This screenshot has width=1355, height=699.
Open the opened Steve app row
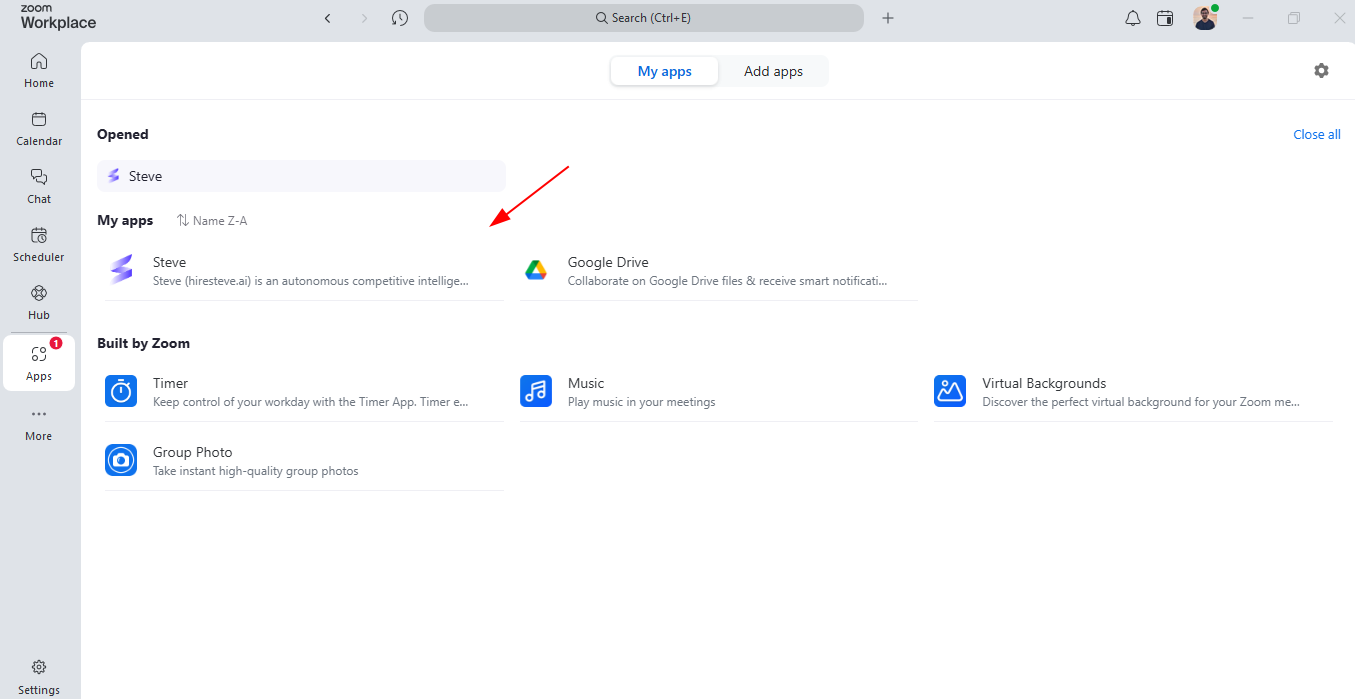pyautogui.click(x=301, y=176)
